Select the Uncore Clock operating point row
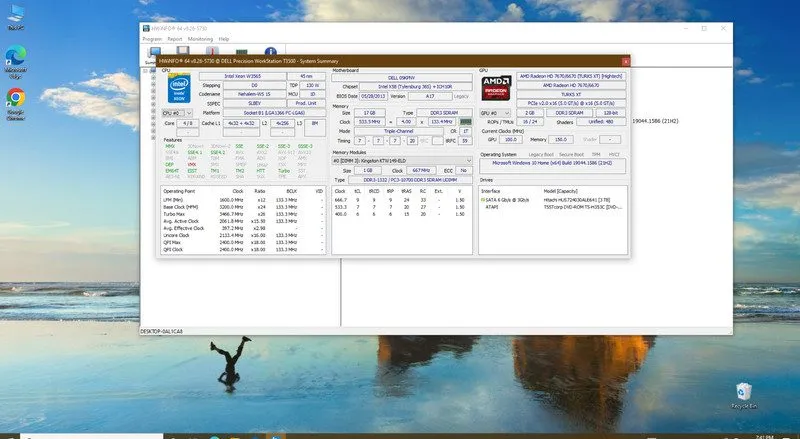This screenshot has height=439, width=800. pos(243,235)
